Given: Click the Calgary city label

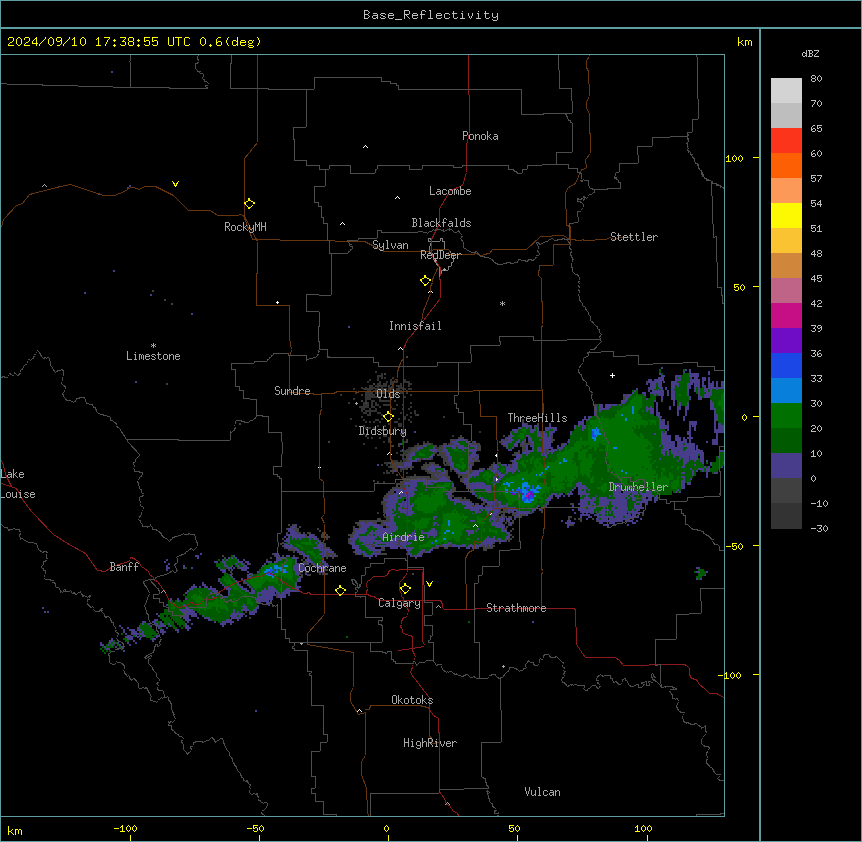Looking at the screenshot, I should click(x=399, y=603).
